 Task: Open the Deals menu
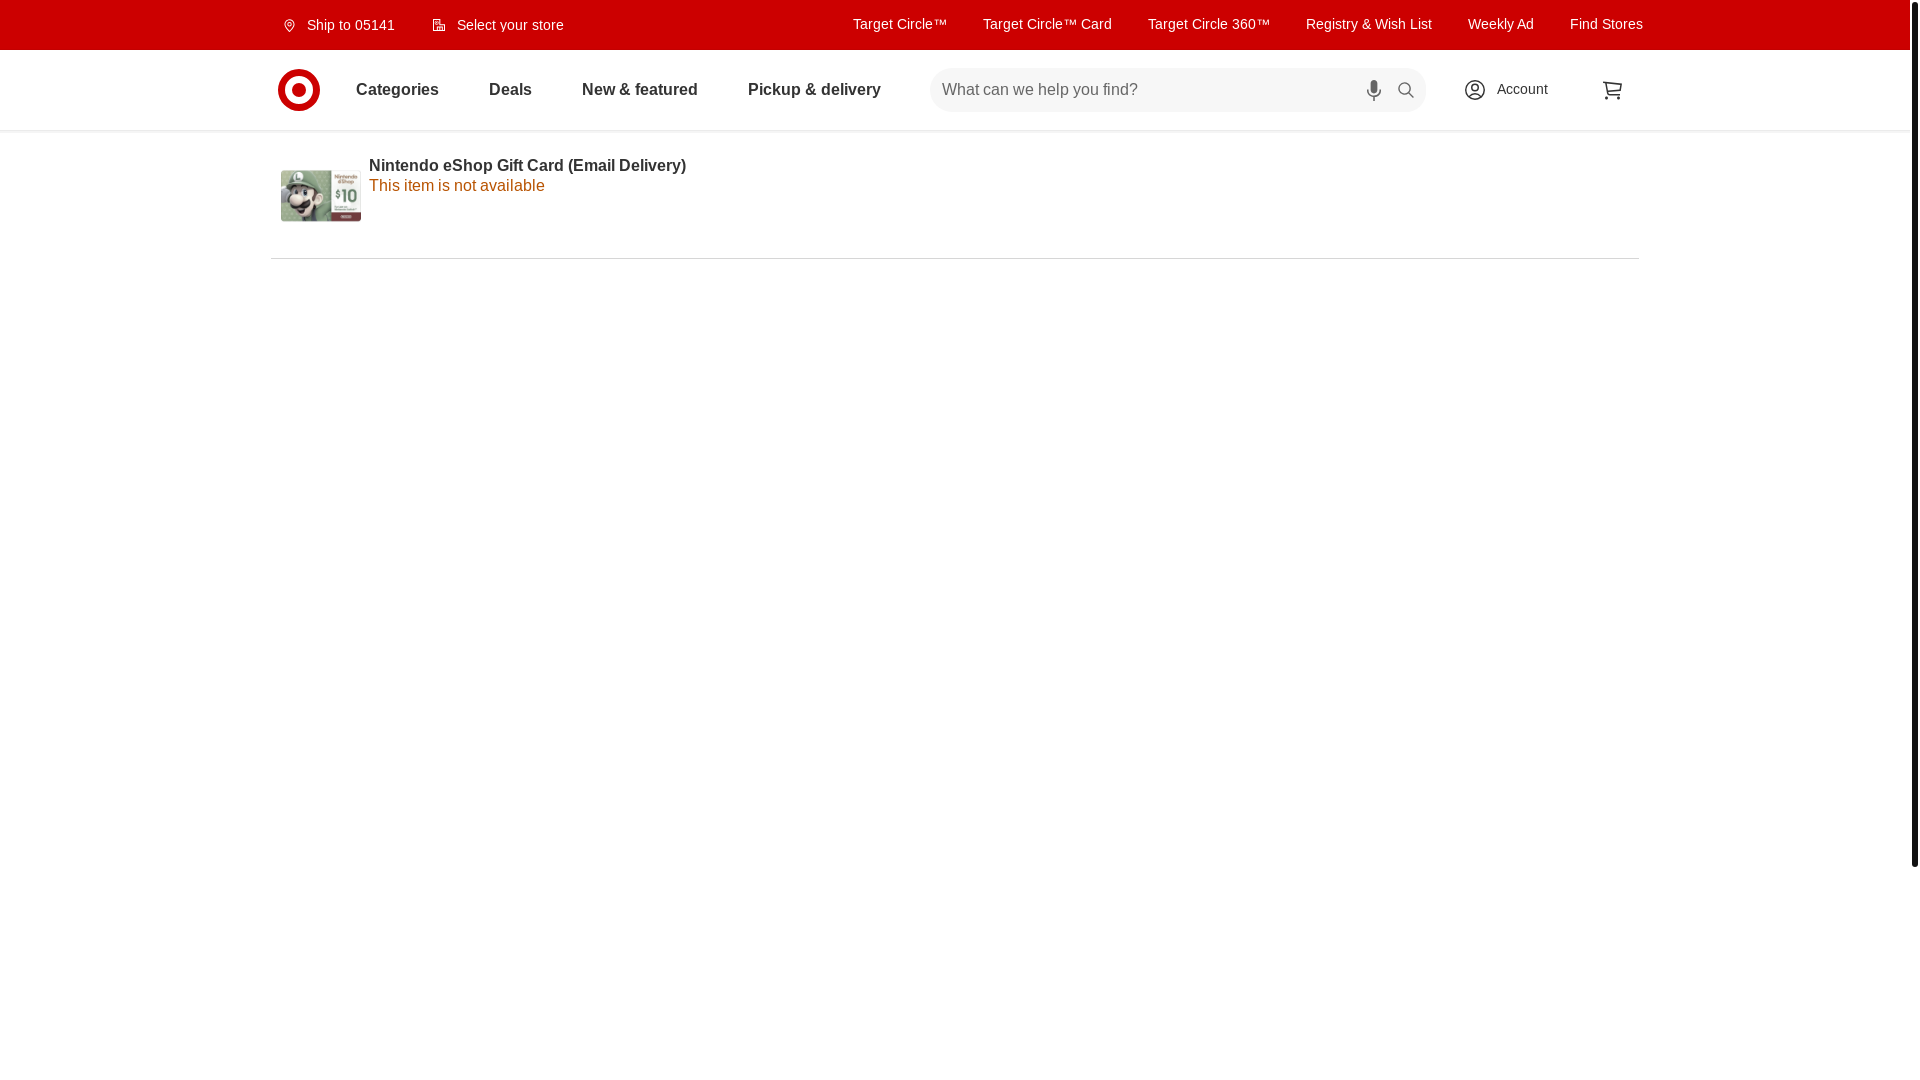click(x=510, y=90)
